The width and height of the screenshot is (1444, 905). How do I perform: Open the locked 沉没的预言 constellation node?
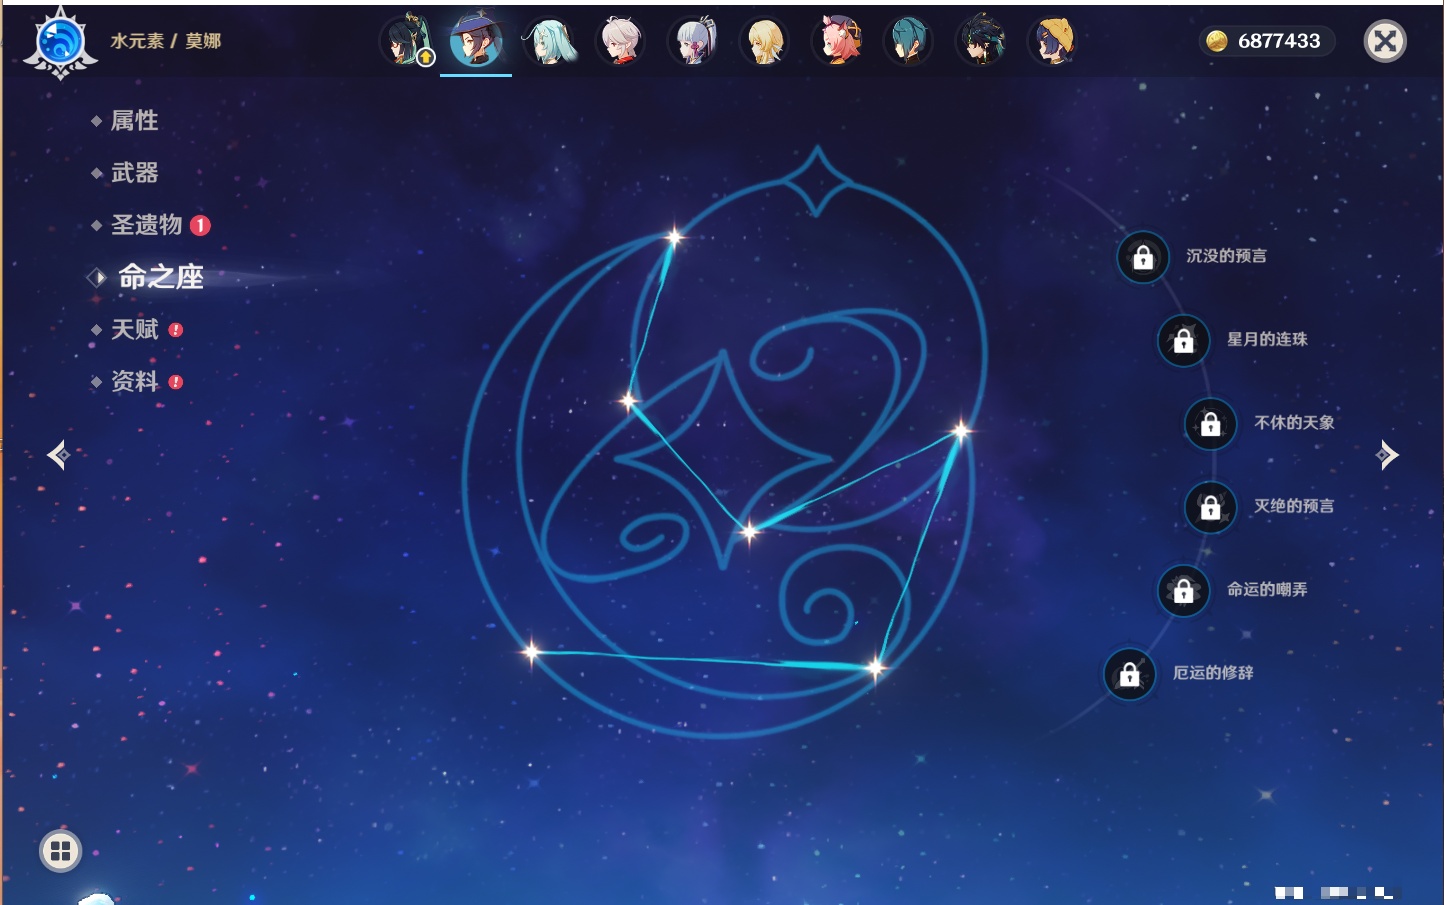coord(1143,258)
